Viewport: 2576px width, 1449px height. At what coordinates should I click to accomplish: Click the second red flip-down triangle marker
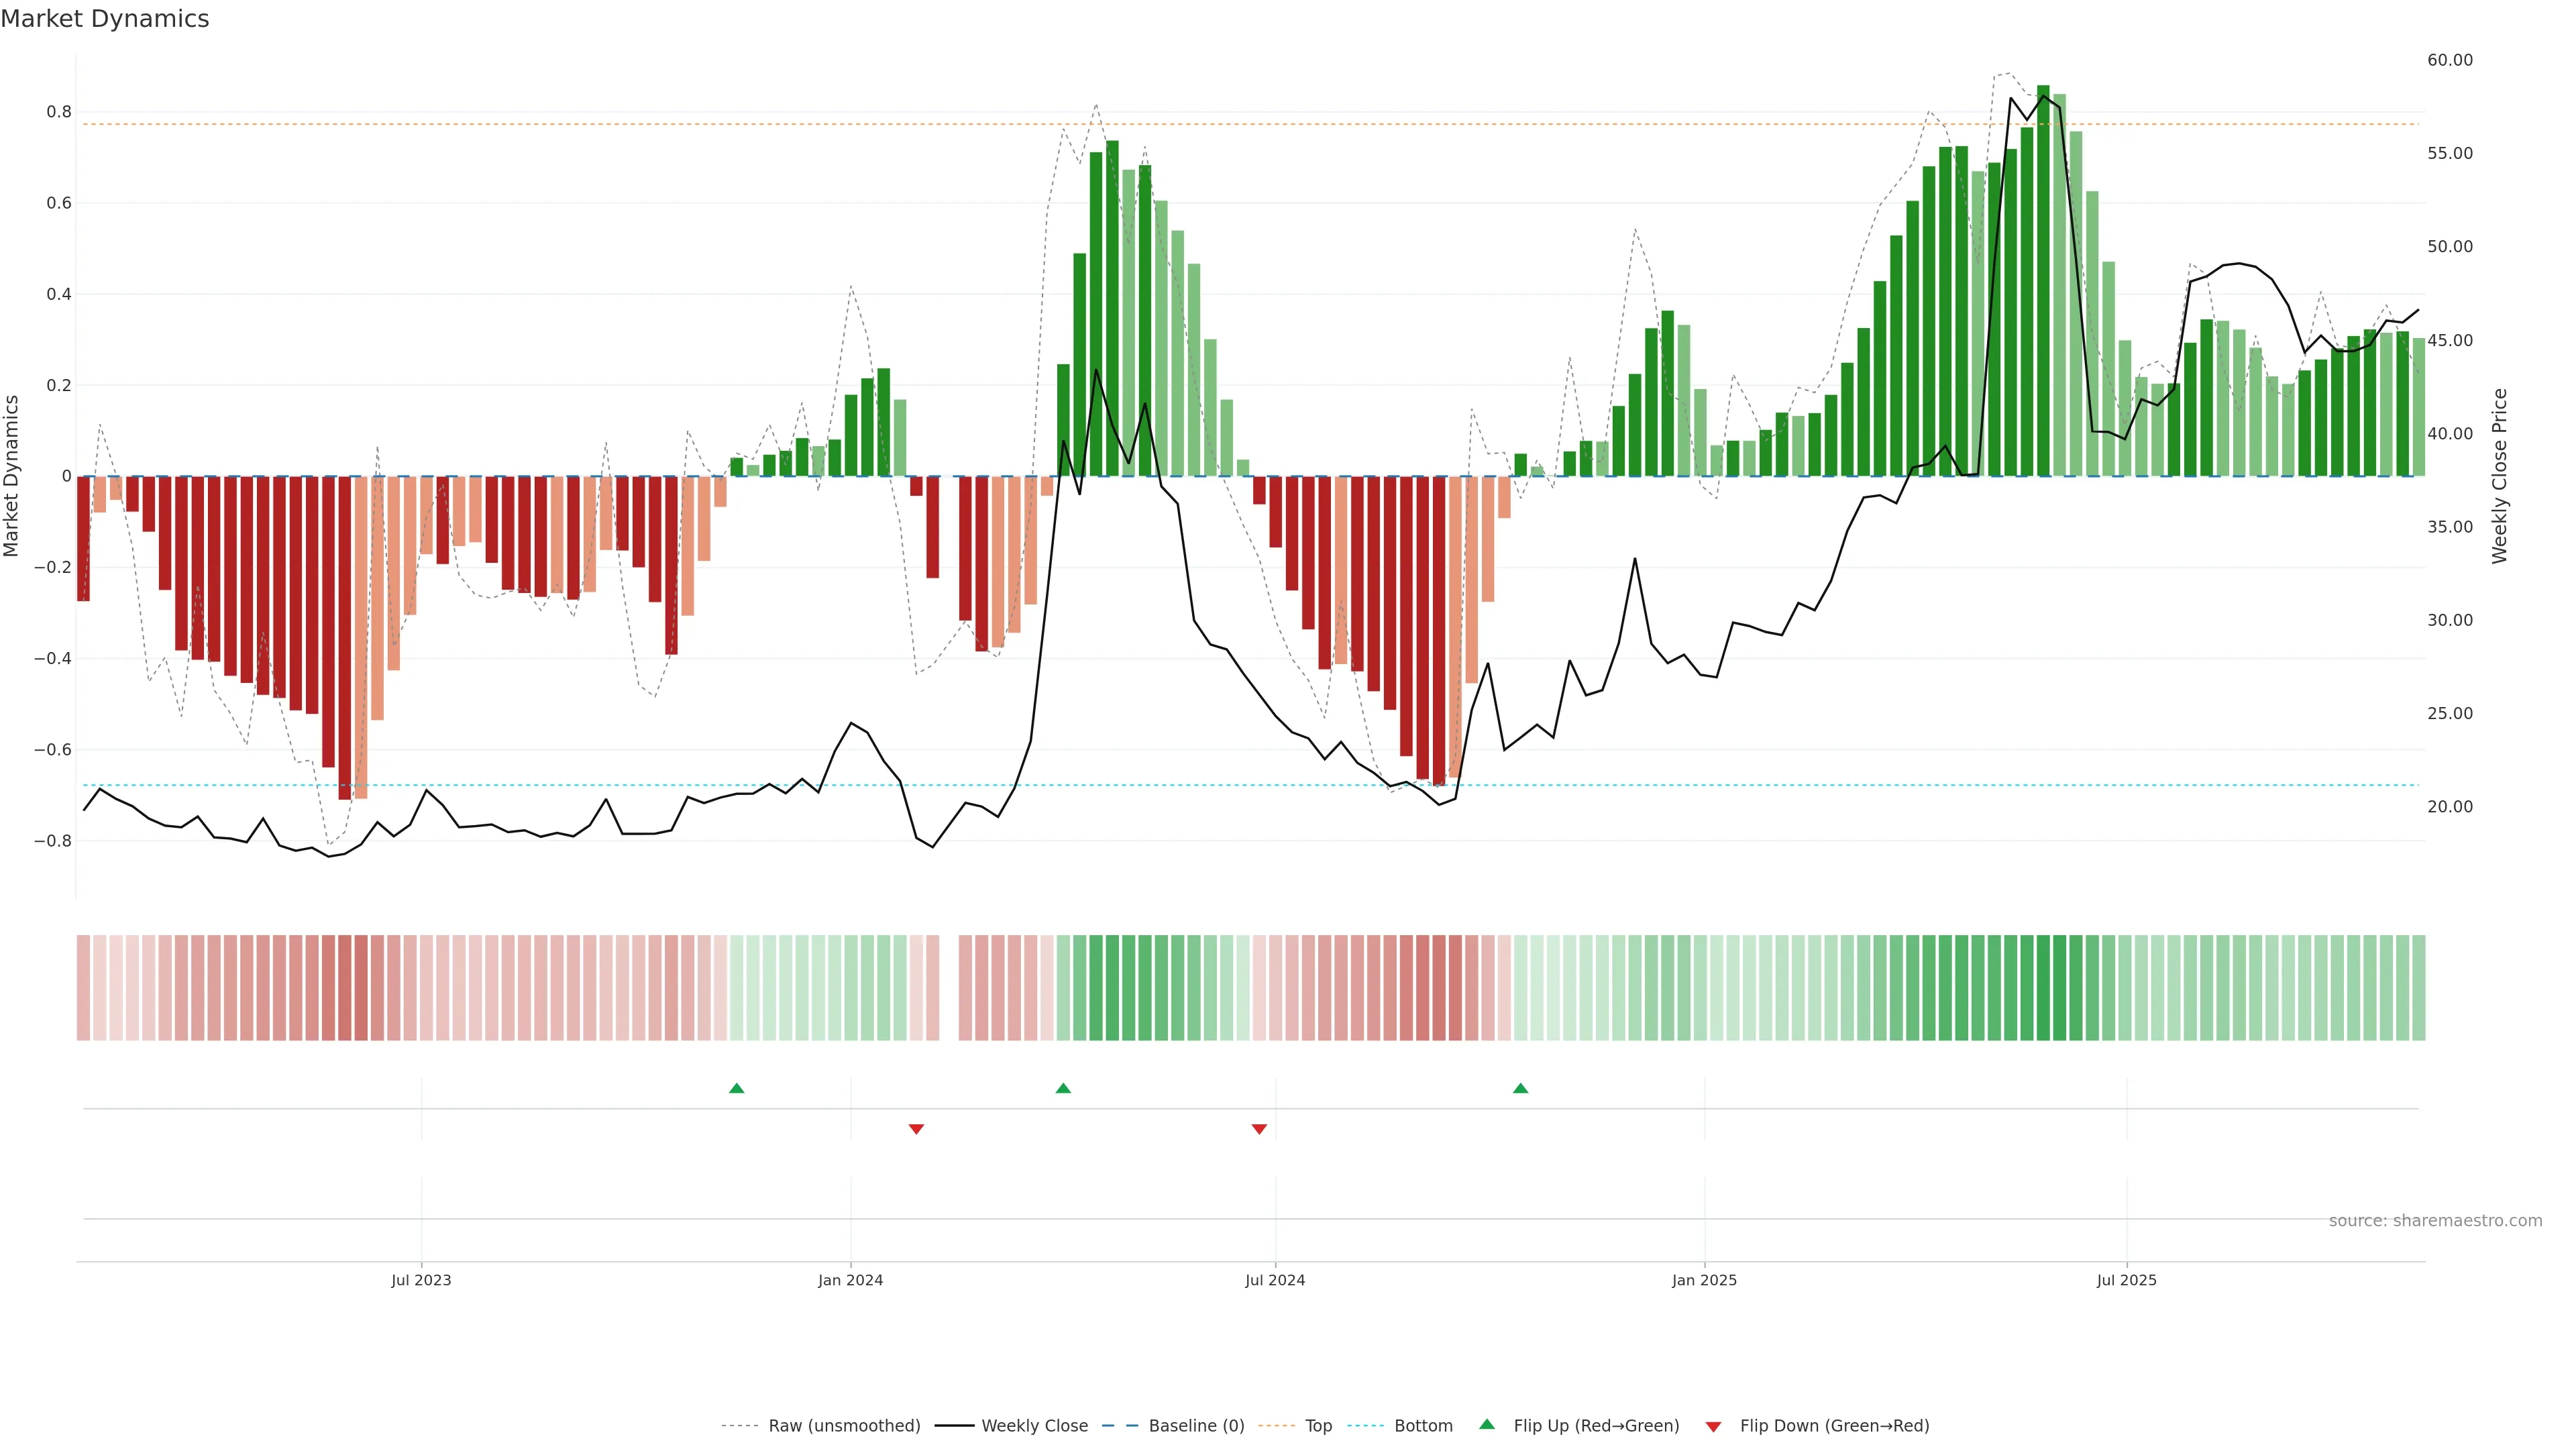tap(1259, 1129)
